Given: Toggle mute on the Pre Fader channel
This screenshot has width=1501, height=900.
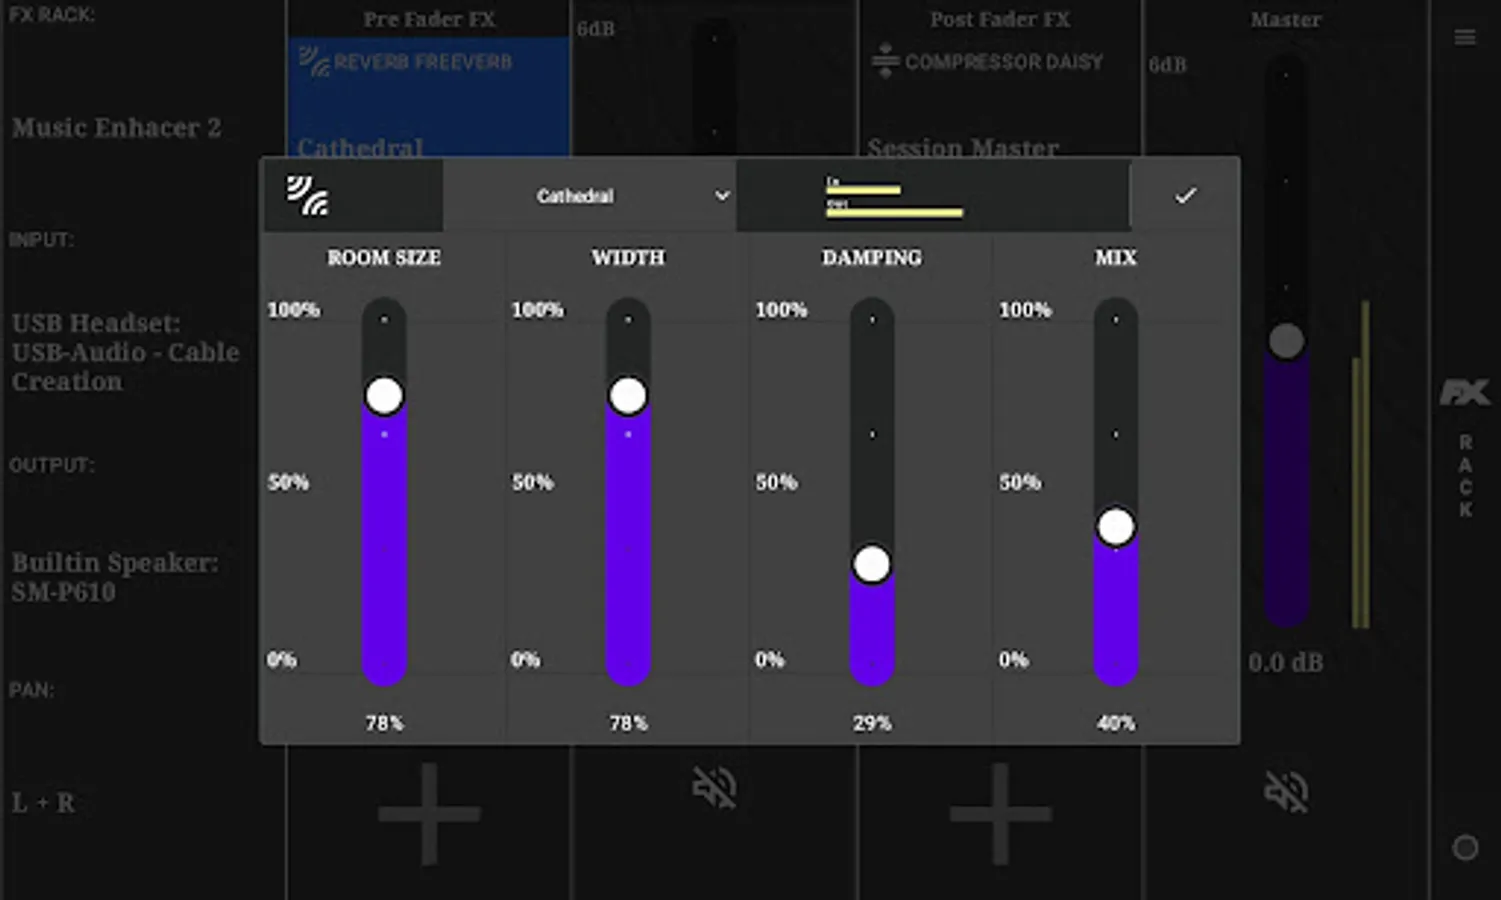Looking at the screenshot, I should tap(714, 788).
